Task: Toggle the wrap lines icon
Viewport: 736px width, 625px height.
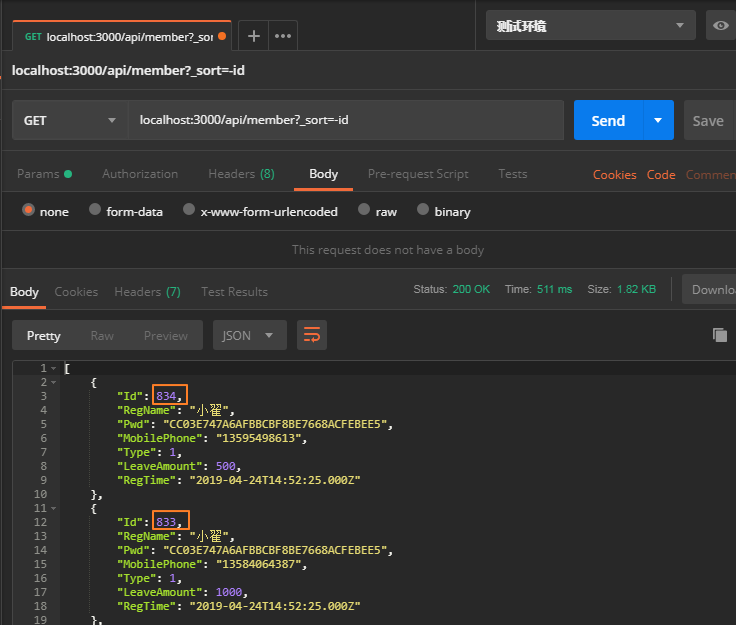Action: (x=312, y=335)
